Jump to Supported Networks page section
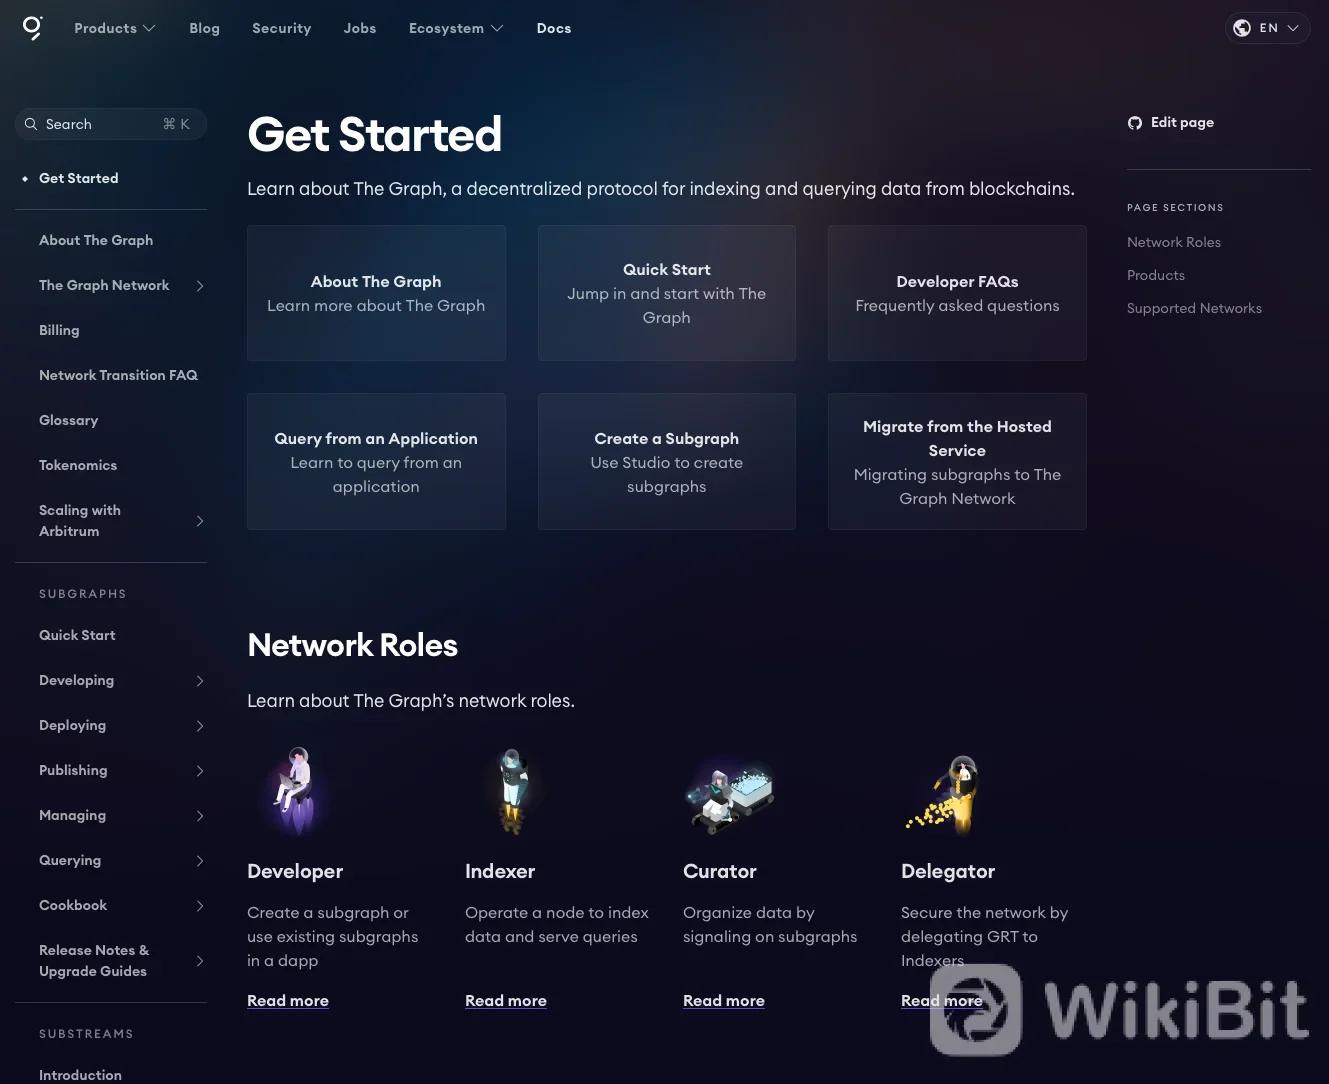 (x=1194, y=308)
